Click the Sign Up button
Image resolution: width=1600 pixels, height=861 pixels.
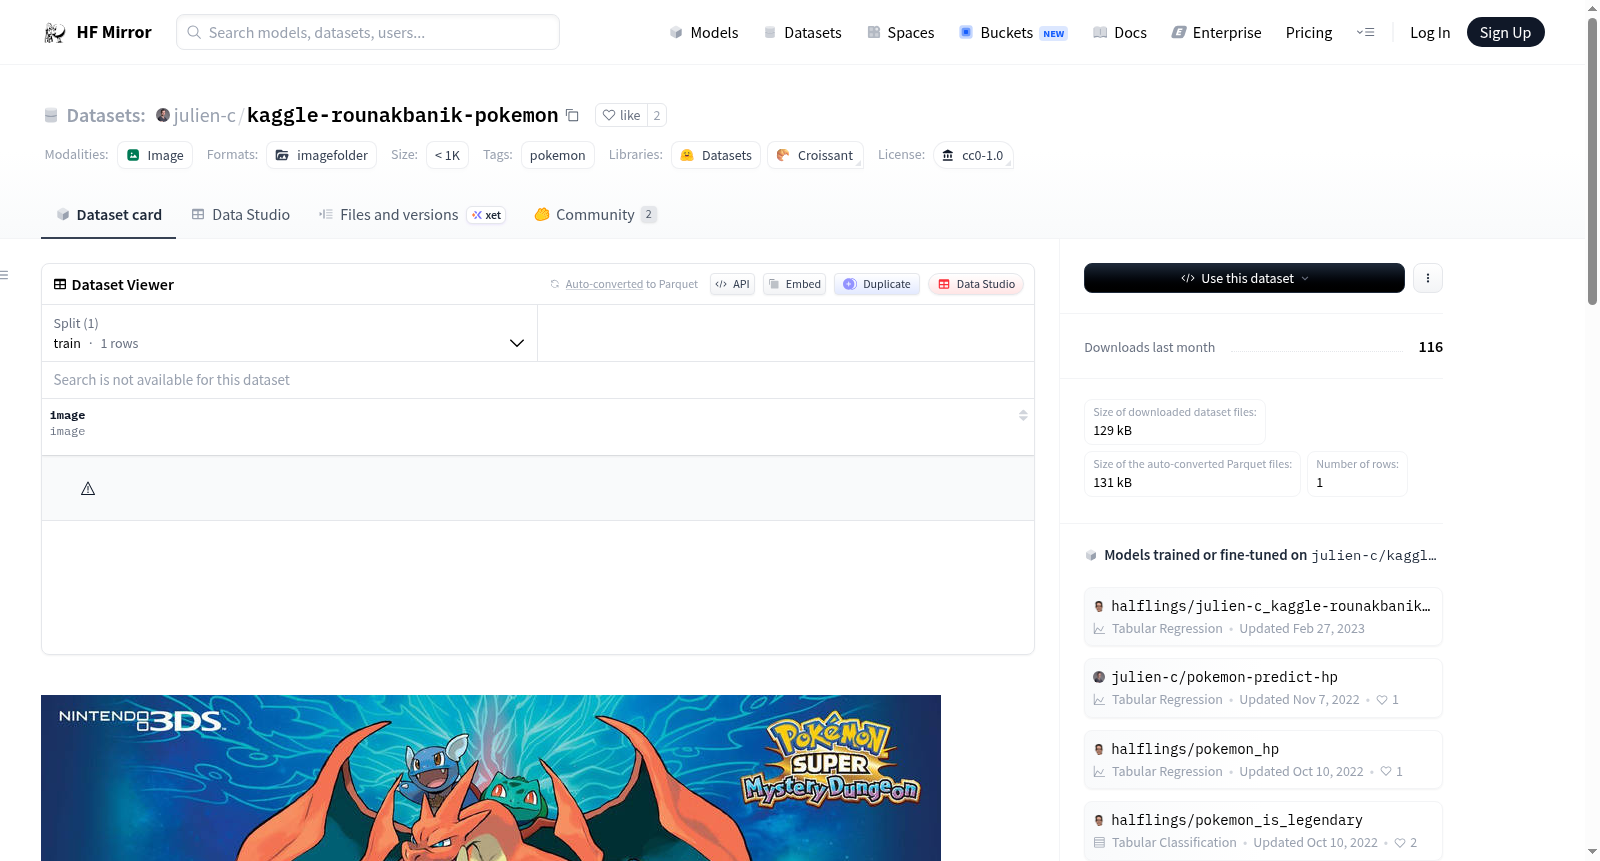tap(1505, 33)
